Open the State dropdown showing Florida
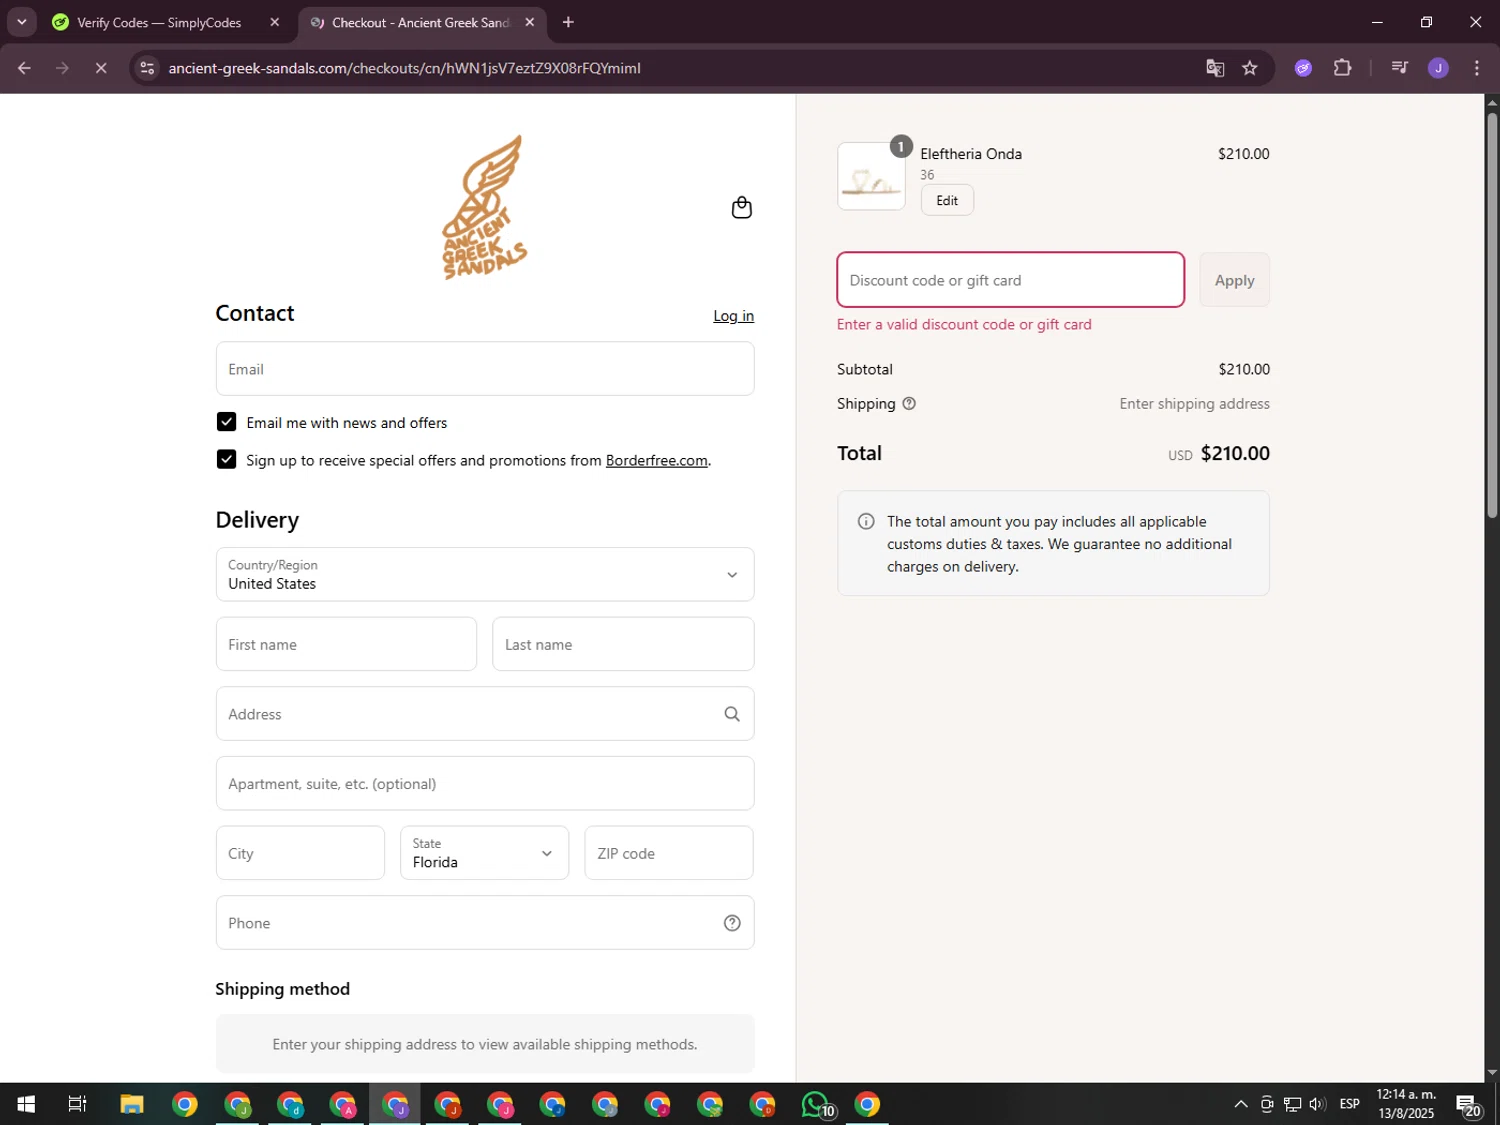 click(484, 853)
